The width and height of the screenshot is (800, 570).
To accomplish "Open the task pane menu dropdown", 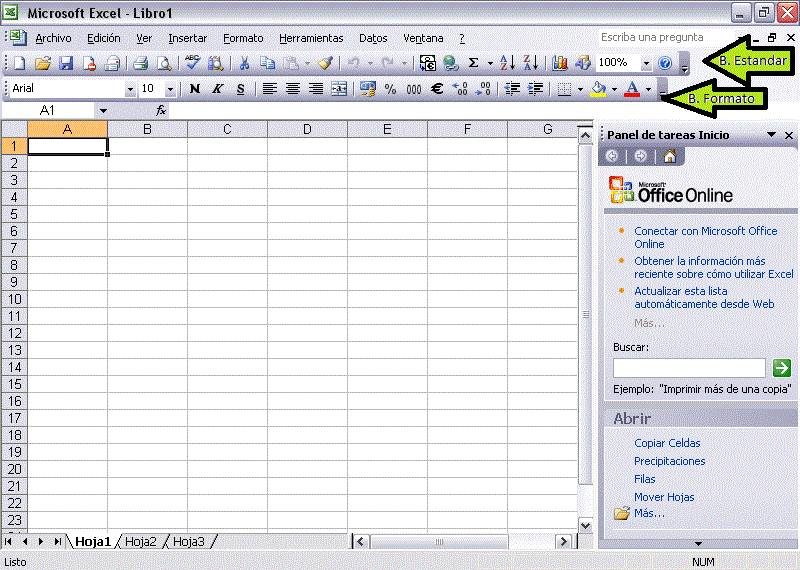I will tap(771, 135).
